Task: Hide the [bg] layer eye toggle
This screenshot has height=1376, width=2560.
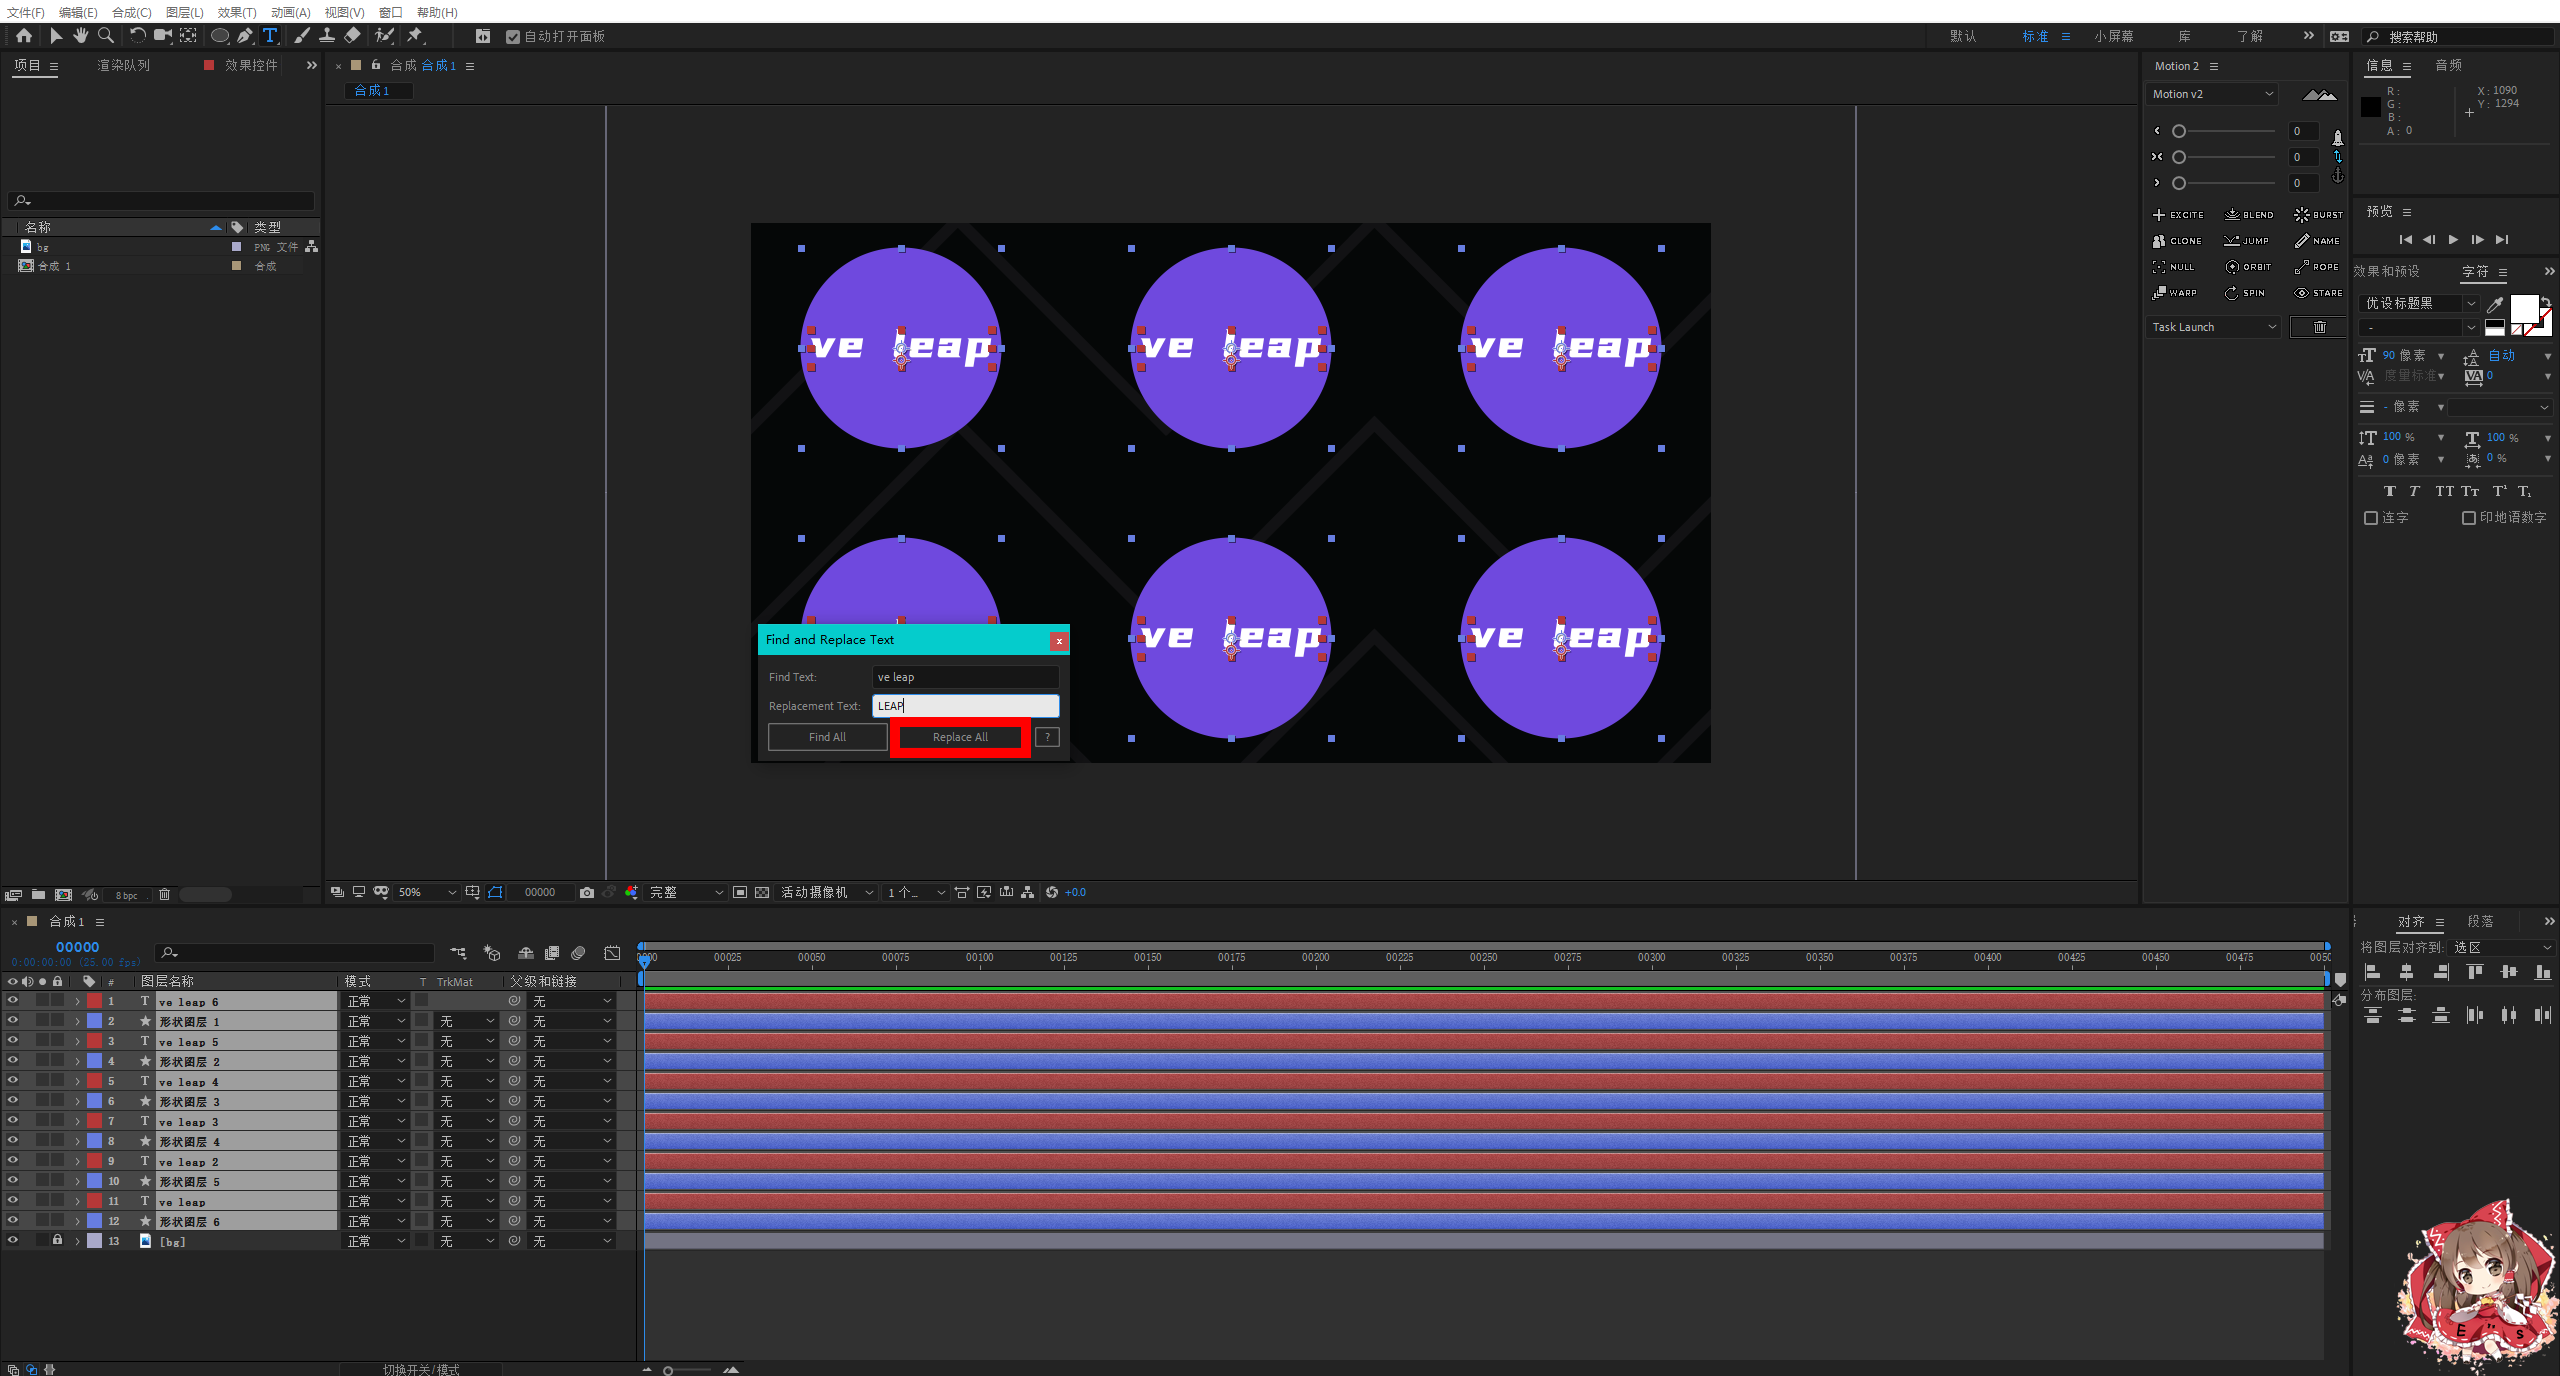Action: coord(13,1240)
